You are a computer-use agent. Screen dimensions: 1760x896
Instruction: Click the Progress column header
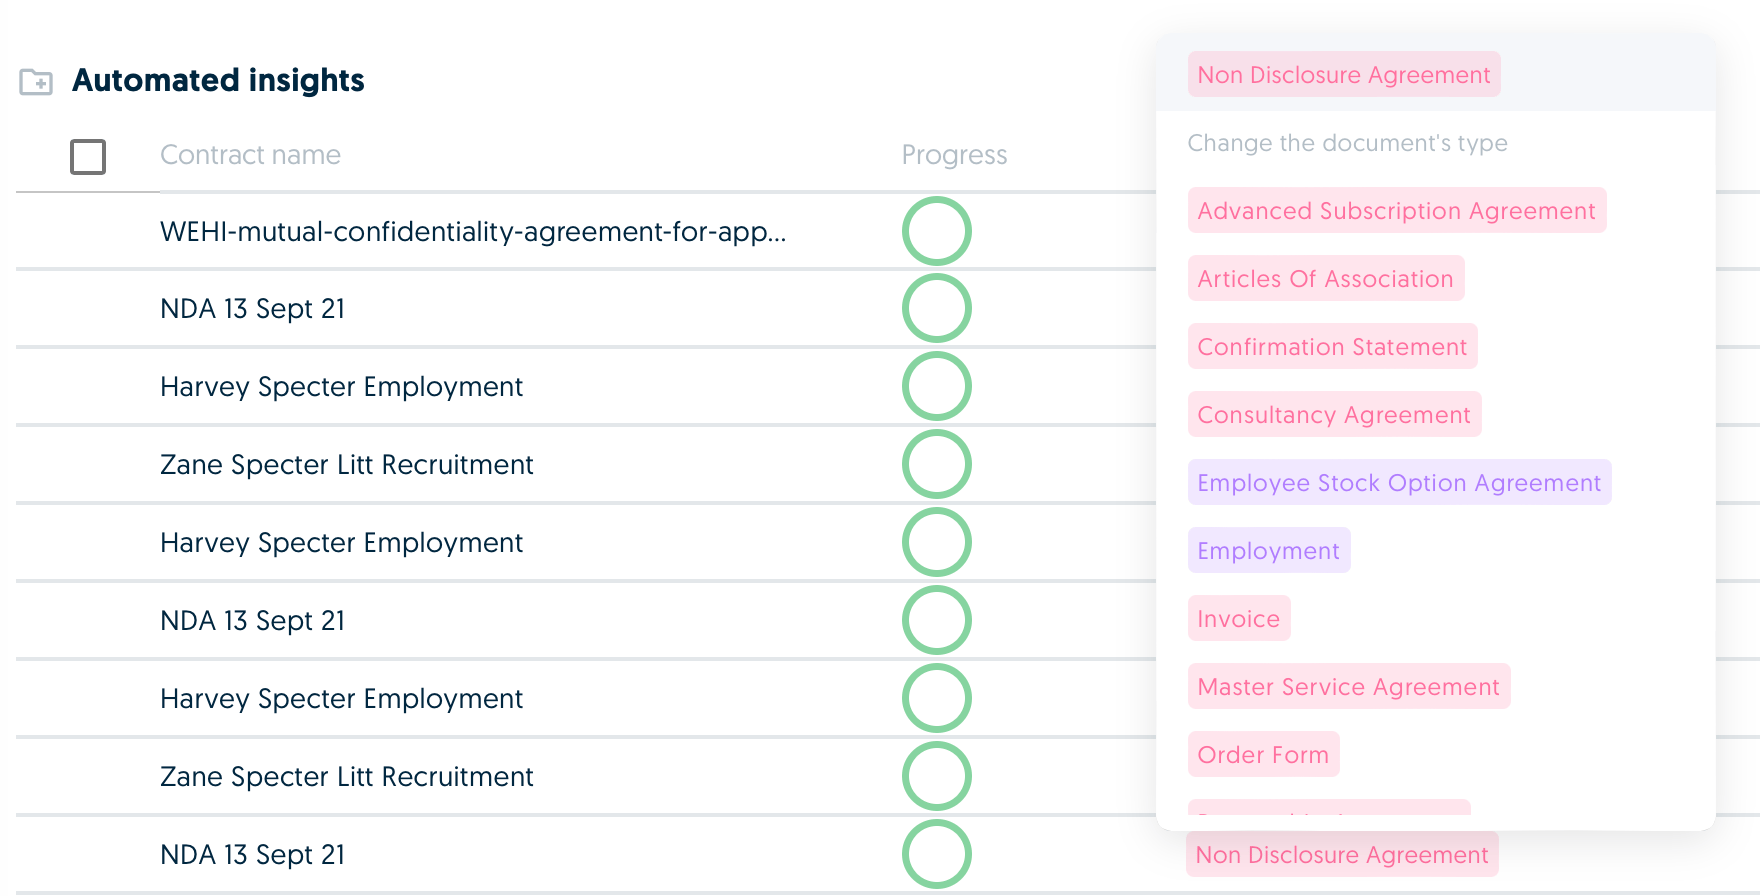954,155
